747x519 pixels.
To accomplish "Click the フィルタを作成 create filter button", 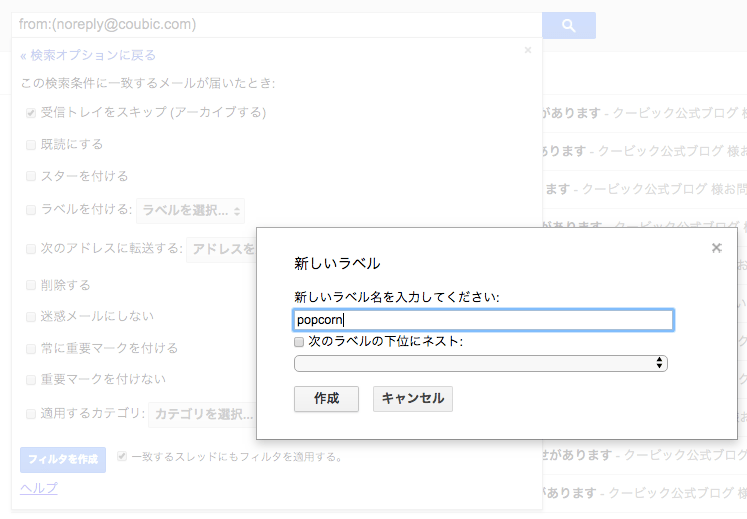I will (63, 459).
